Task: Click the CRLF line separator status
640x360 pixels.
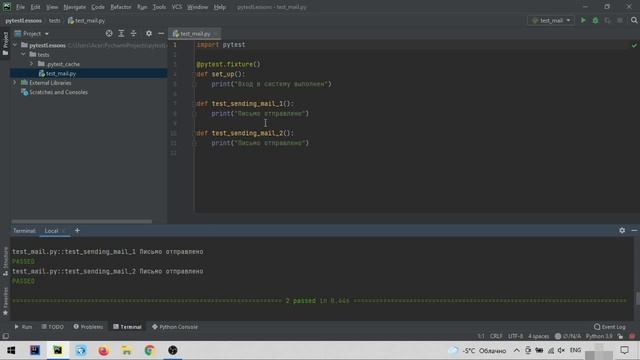Action: tap(496, 336)
